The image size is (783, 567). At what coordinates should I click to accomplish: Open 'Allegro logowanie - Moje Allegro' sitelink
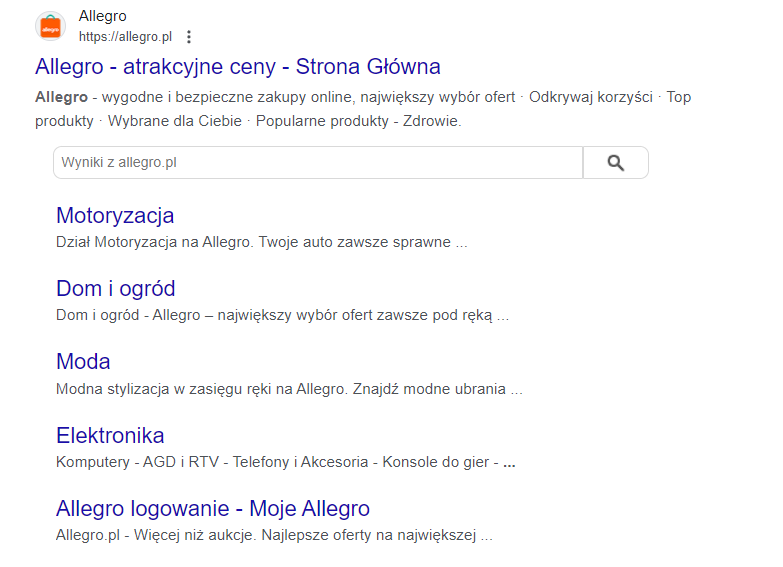click(213, 509)
